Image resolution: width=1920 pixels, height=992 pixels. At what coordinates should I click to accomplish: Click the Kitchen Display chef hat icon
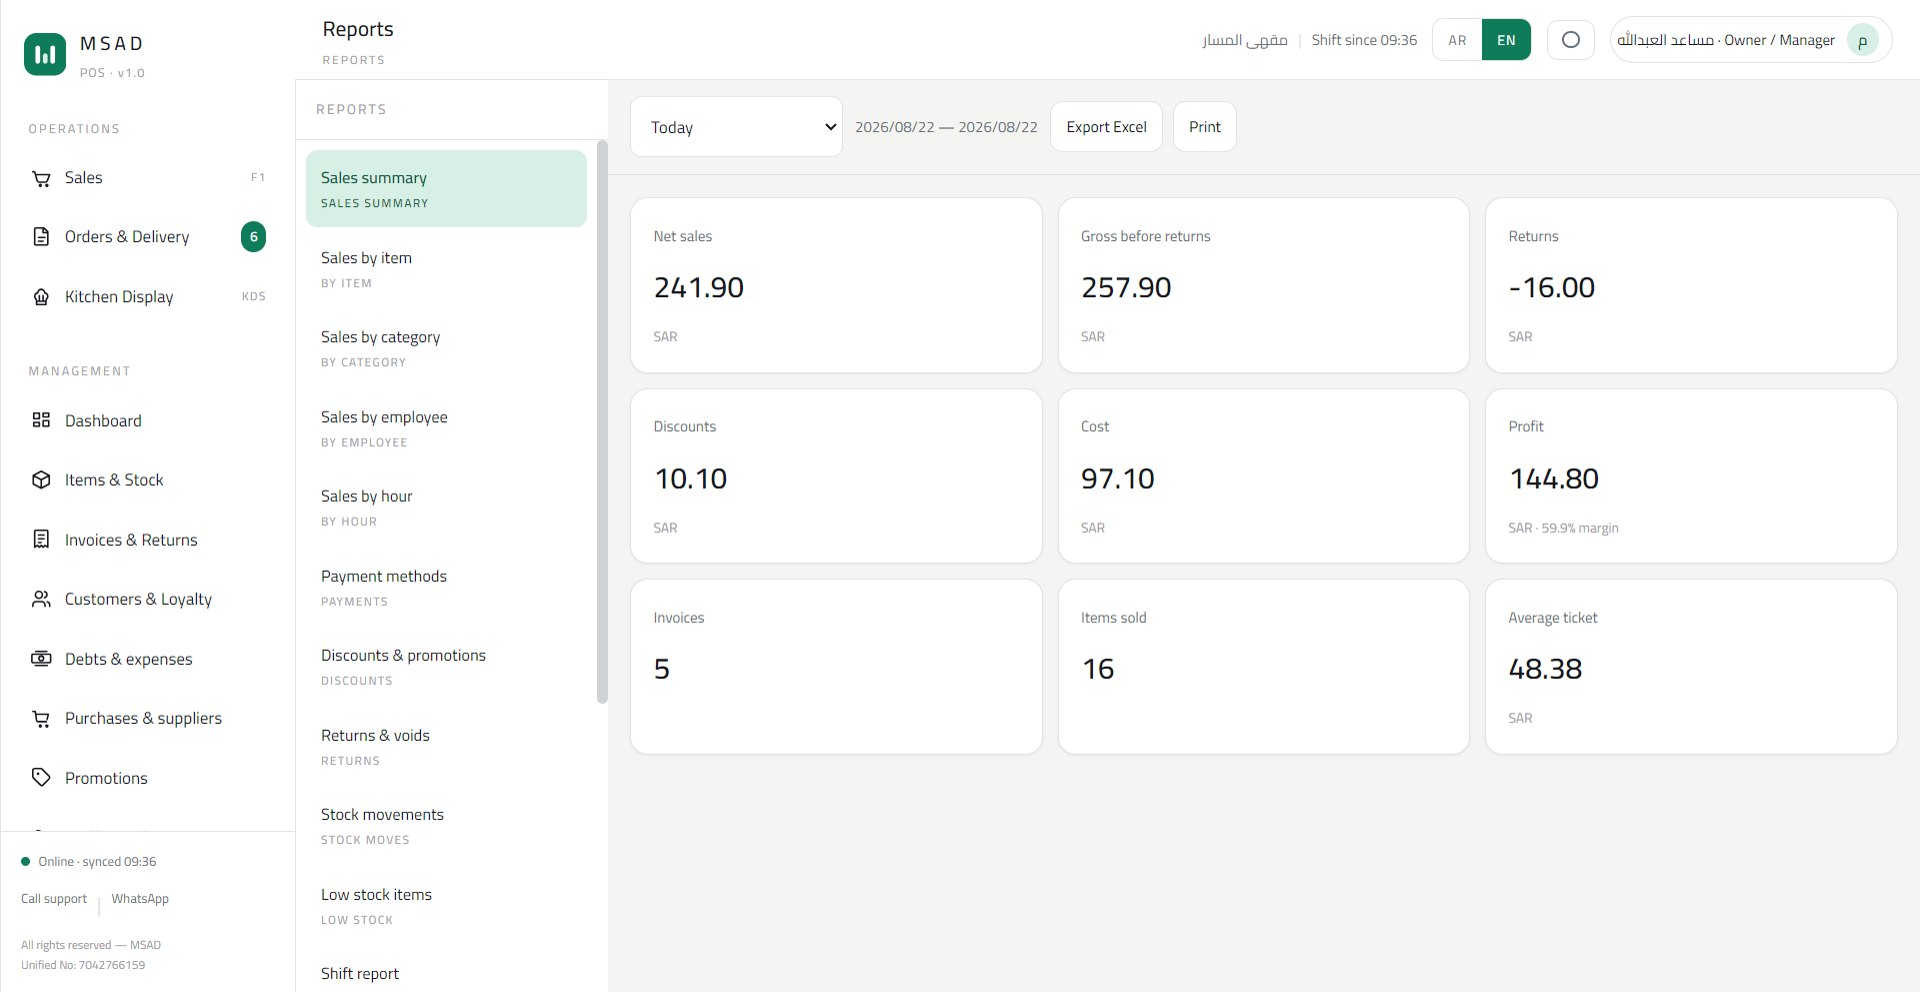[x=41, y=297]
